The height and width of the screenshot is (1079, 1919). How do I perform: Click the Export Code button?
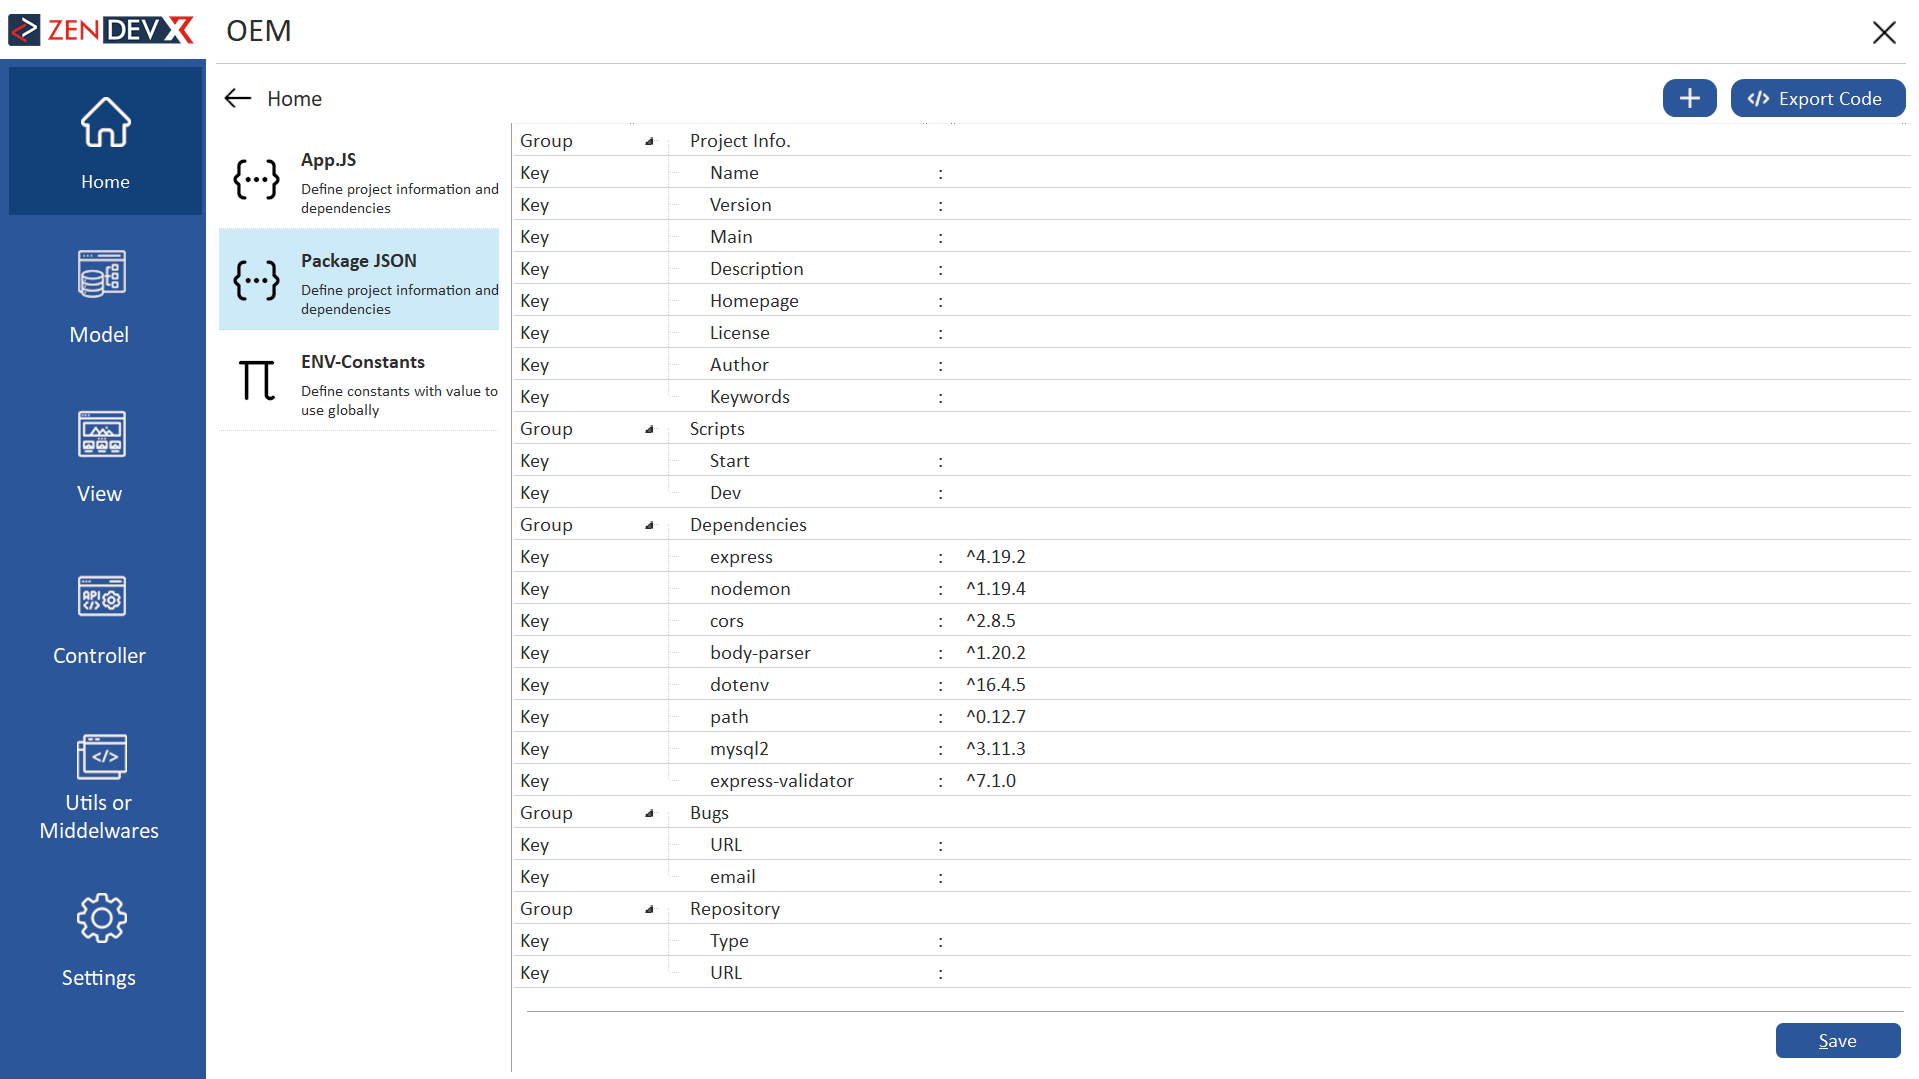click(x=1817, y=98)
